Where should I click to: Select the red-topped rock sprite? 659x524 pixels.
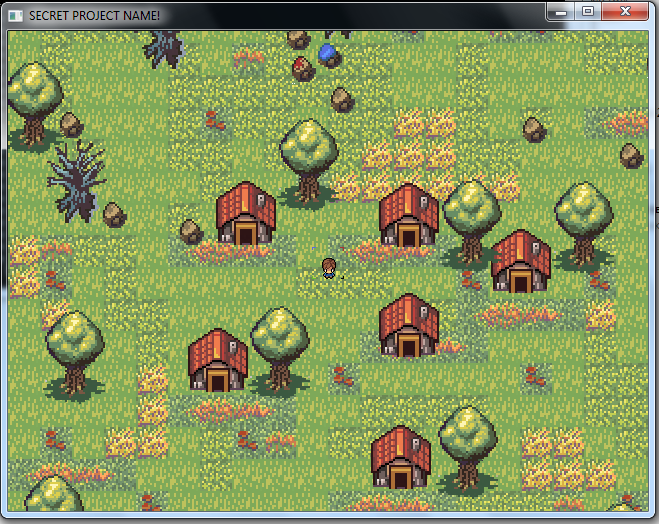point(303,69)
